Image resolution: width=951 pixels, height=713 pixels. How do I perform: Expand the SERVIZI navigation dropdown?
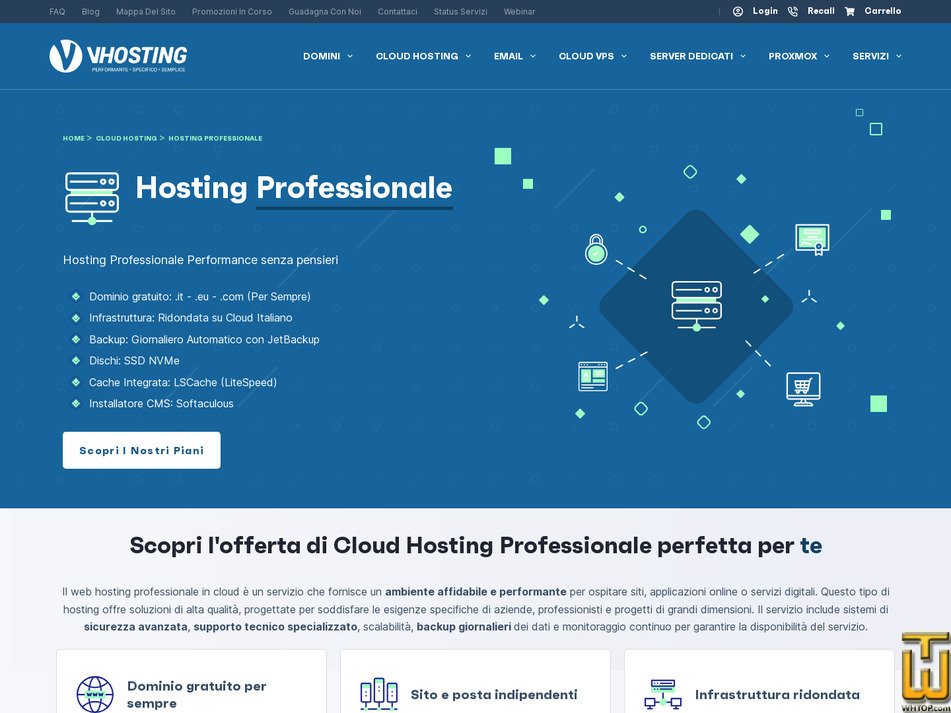(x=876, y=56)
